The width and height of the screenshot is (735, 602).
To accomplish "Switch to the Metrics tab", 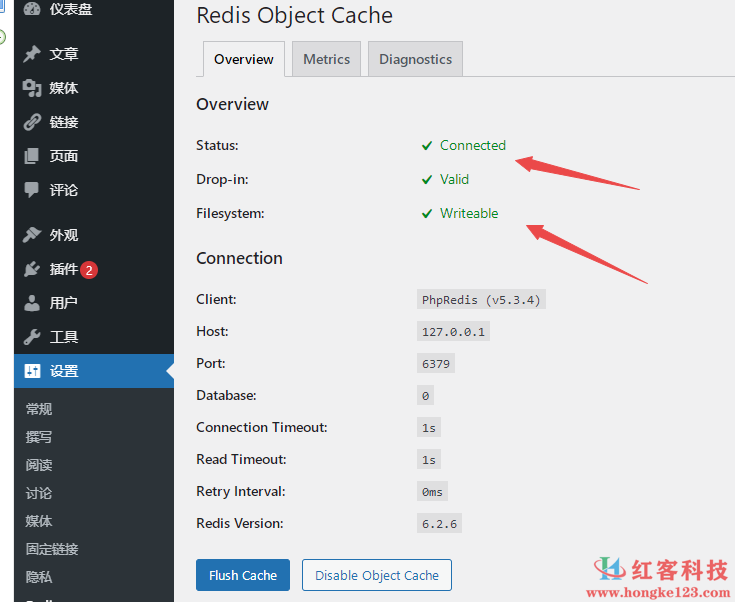I will tap(326, 59).
